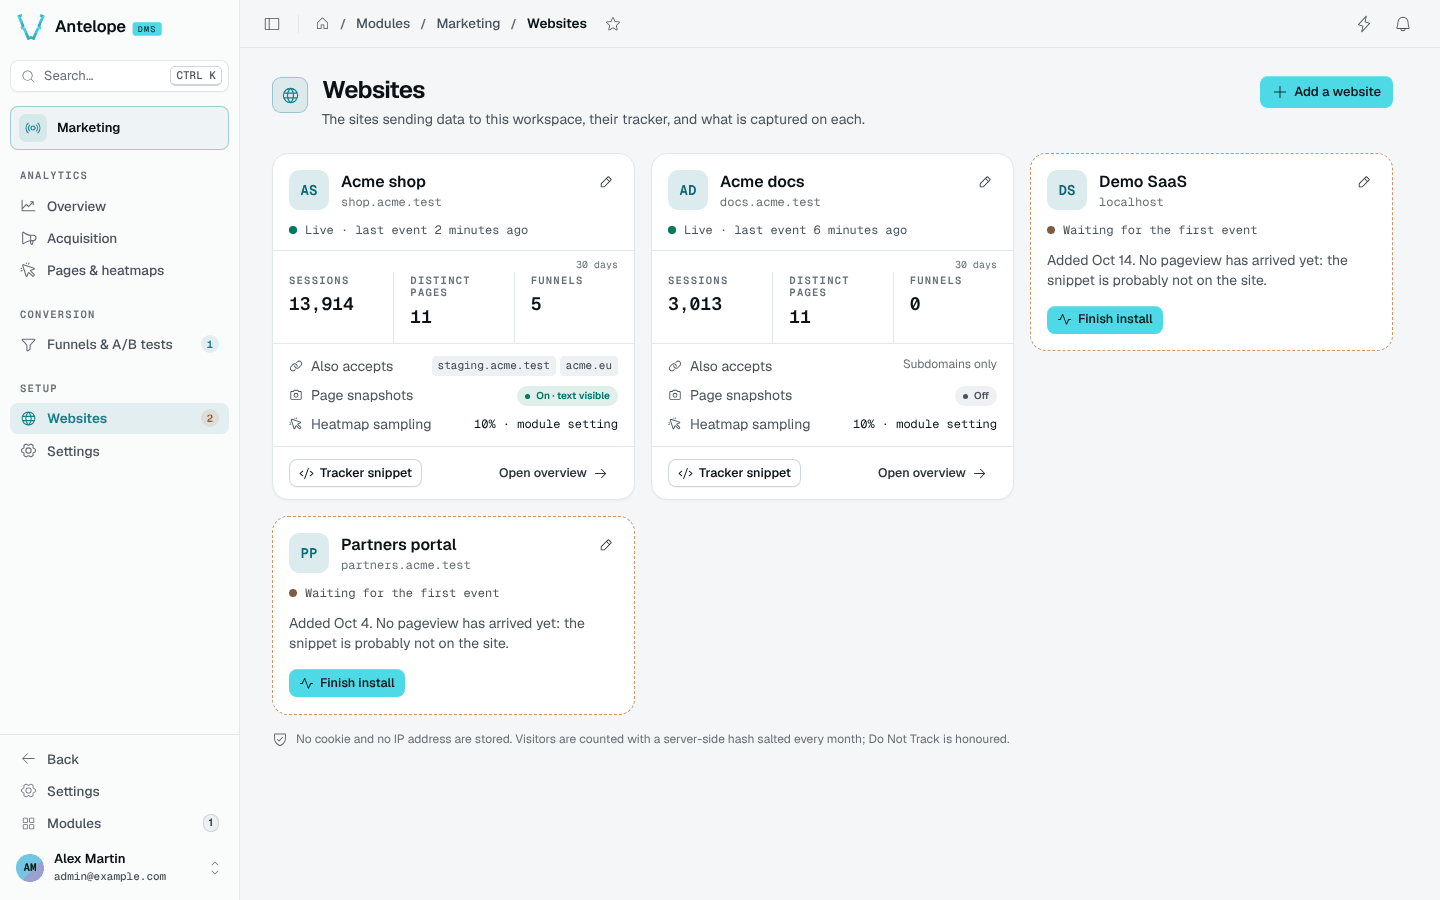This screenshot has height=900, width=1440.
Task: Edit the Demo SaaS website
Action: click(1364, 182)
